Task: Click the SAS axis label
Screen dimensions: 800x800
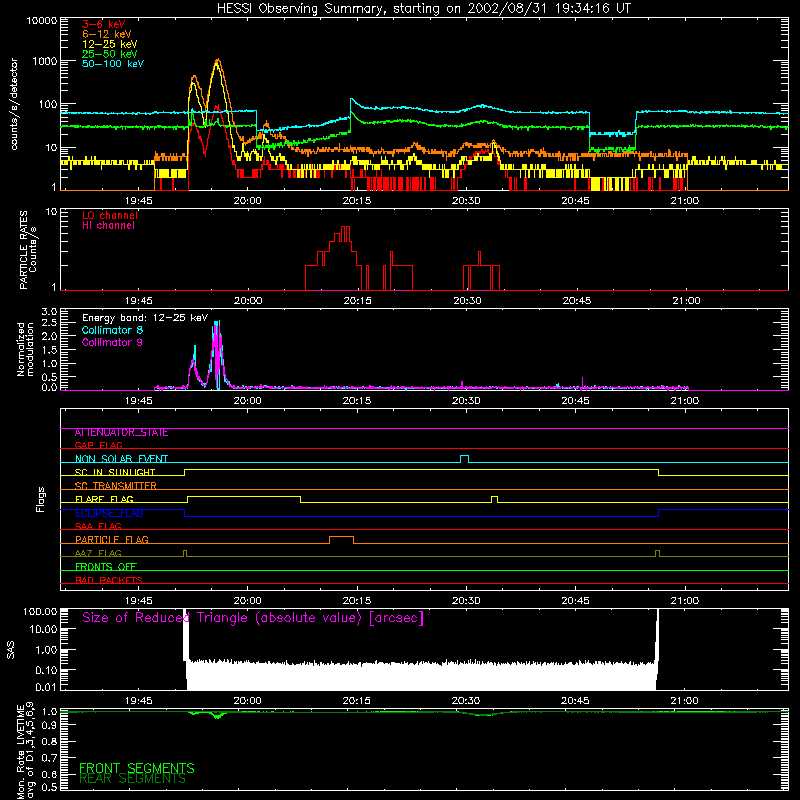Action: [x=11, y=651]
